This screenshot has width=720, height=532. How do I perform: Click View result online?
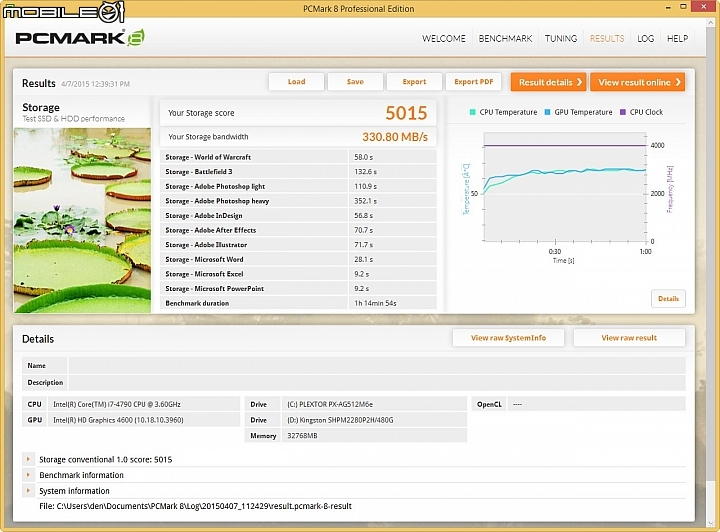tap(637, 82)
